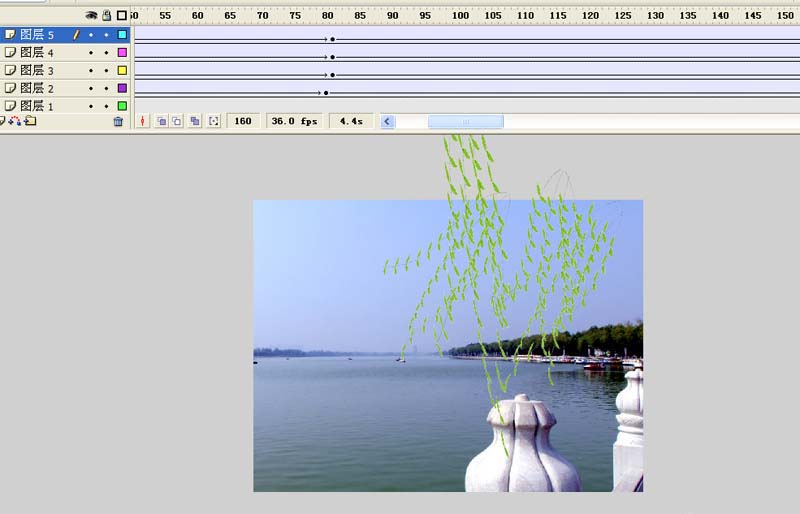Image resolution: width=800 pixels, height=514 pixels.
Task: Click the timeline scroll left arrow
Action: click(387, 121)
